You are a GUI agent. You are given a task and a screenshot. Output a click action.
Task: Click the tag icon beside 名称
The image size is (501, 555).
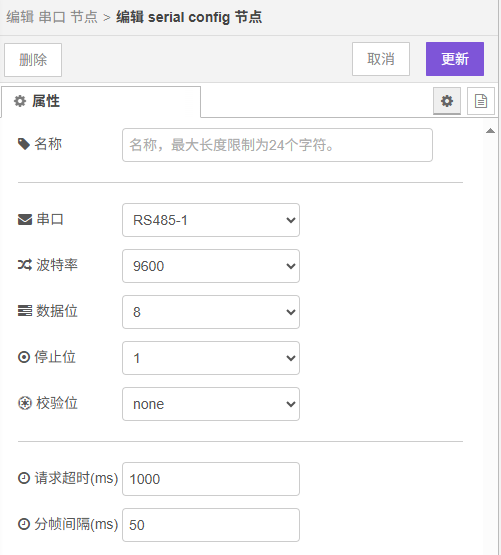[x=24, y=144]
